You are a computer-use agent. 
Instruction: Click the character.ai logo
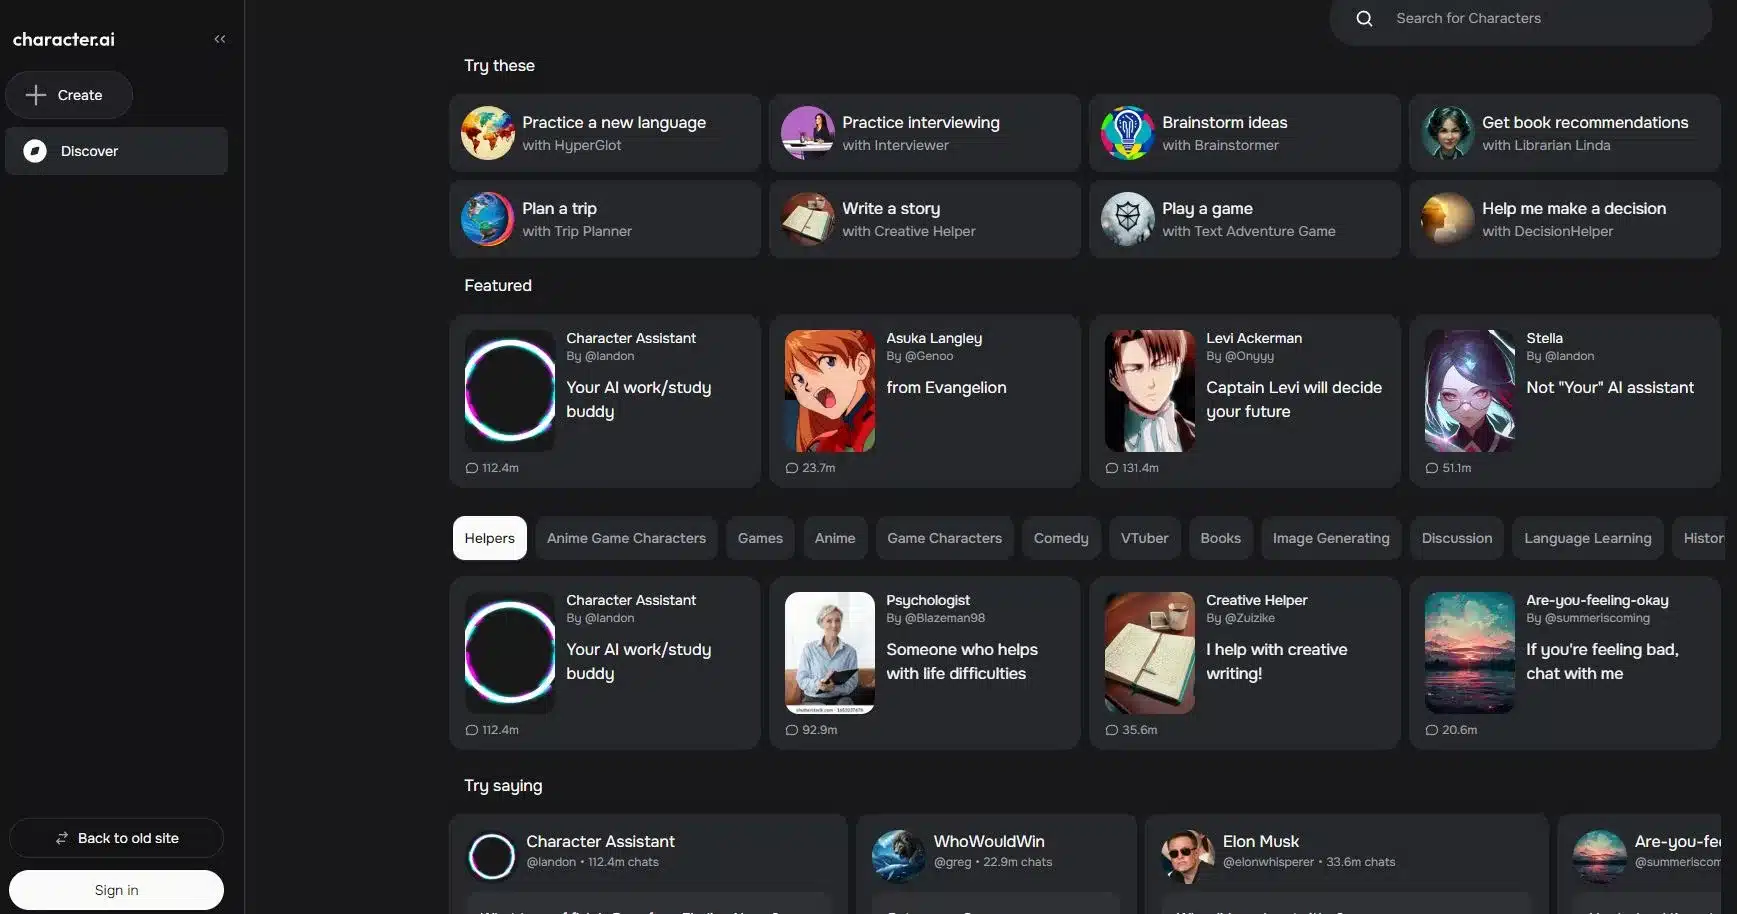64,39
